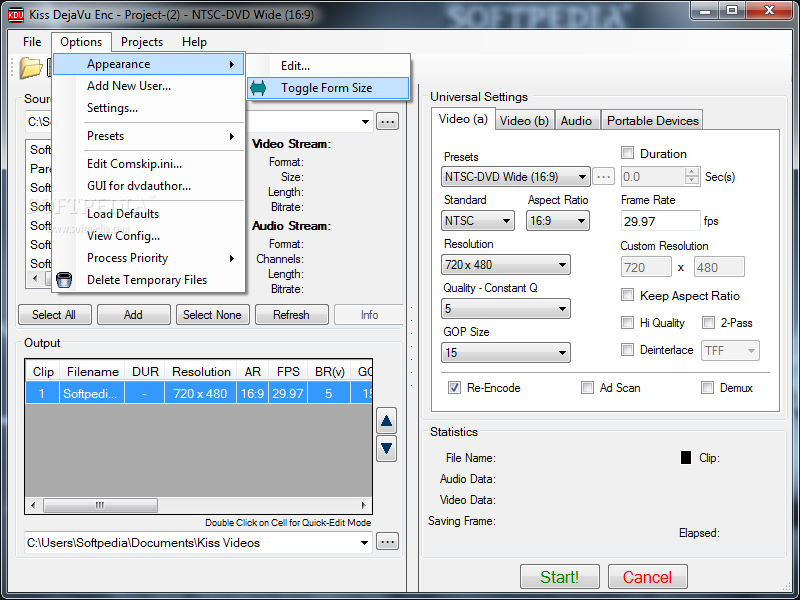Select the Softpedi... filename cell

point(92,393)
